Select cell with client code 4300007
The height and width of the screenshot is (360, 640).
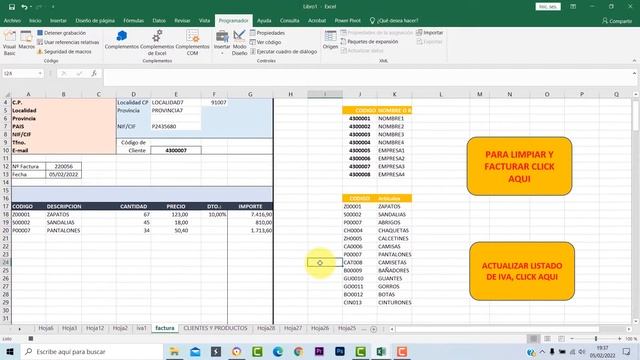pos(176,150)
